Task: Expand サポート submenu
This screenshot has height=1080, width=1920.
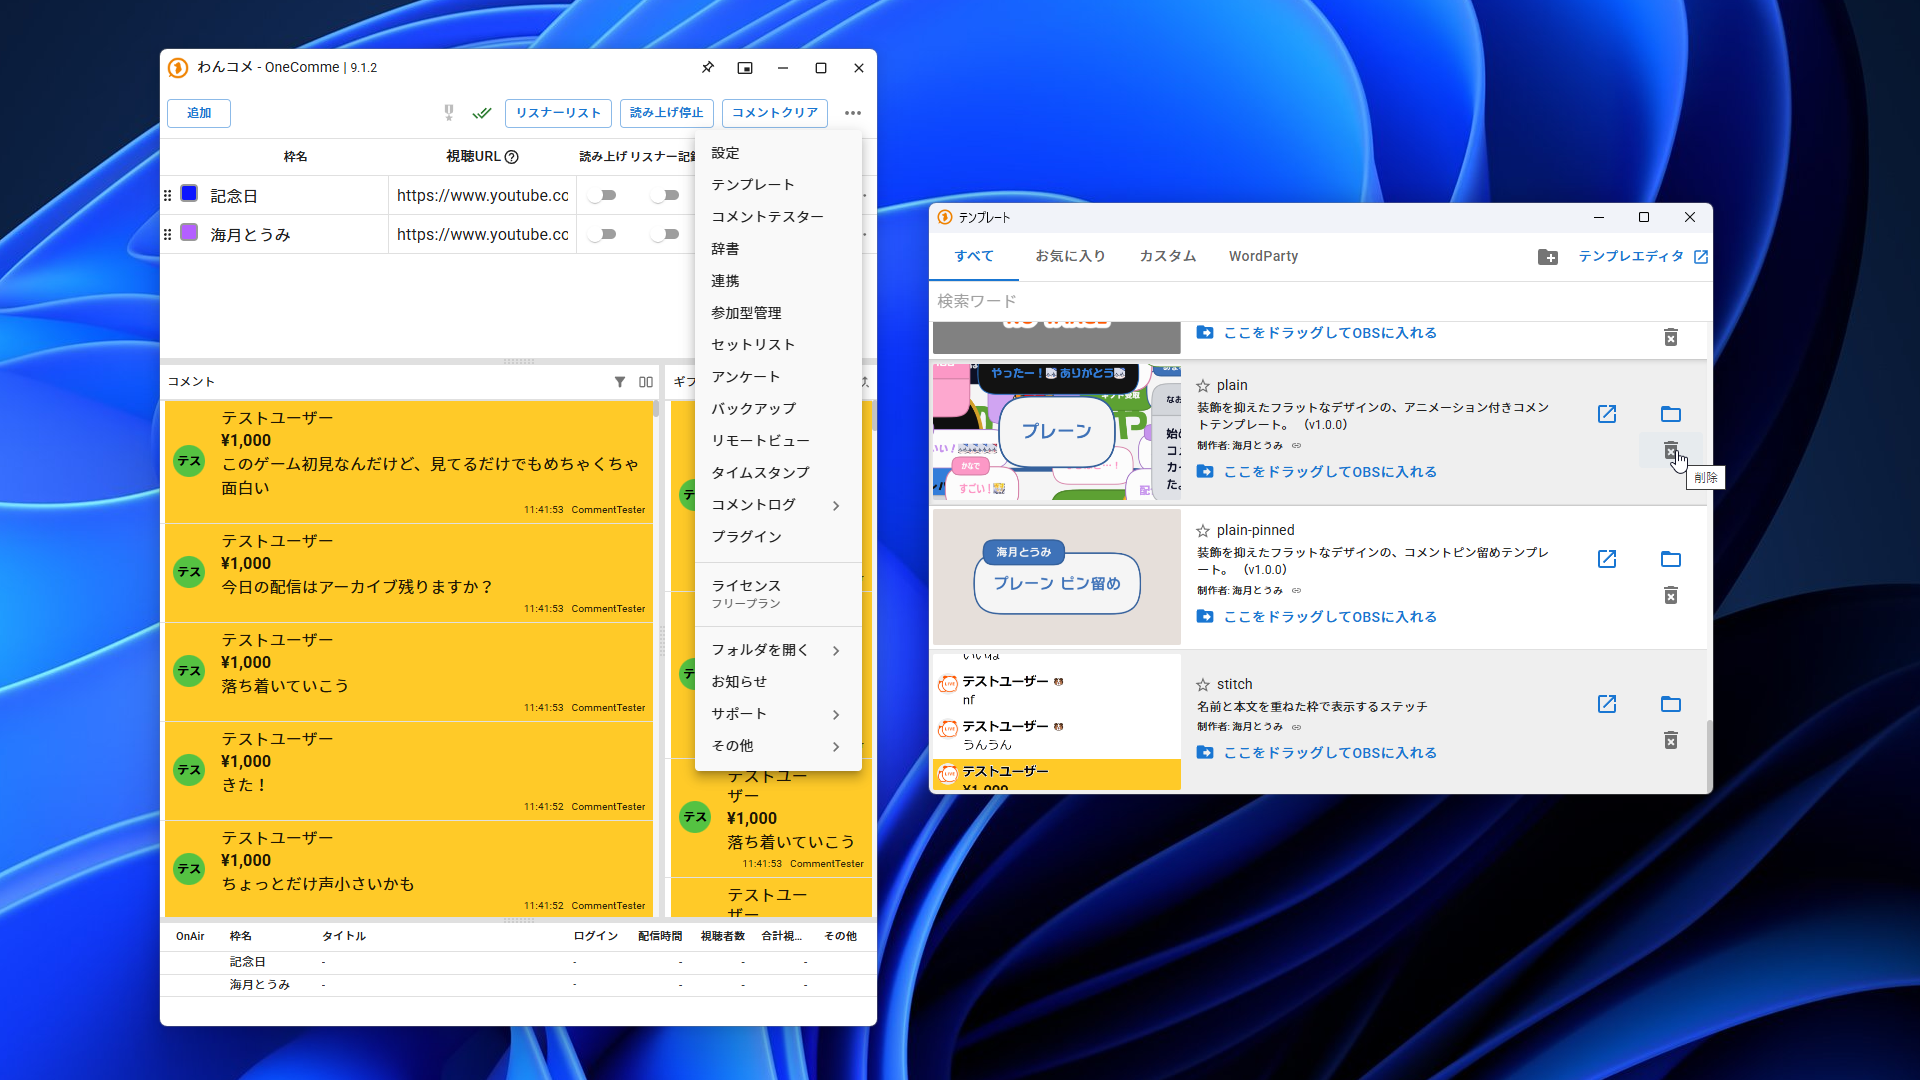Action: point(778,714)
